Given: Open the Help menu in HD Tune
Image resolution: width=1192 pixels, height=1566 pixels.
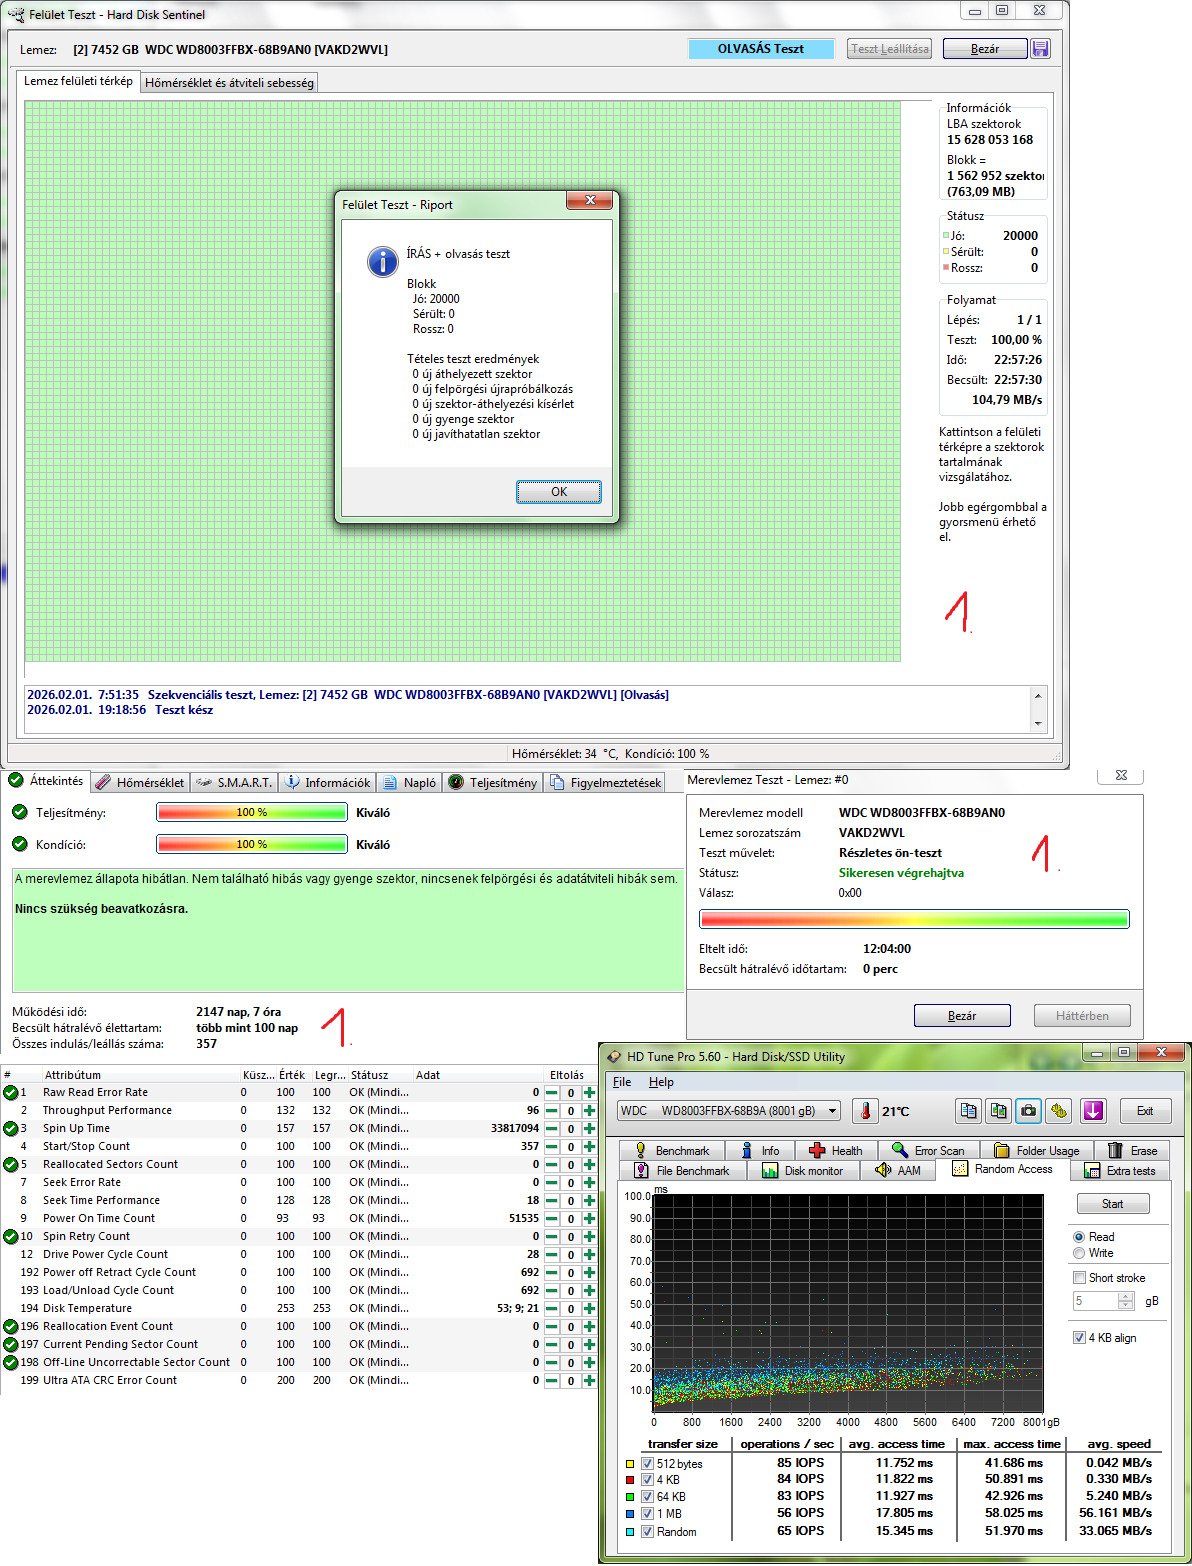Looking at the screenshot, I should 661,1082.
